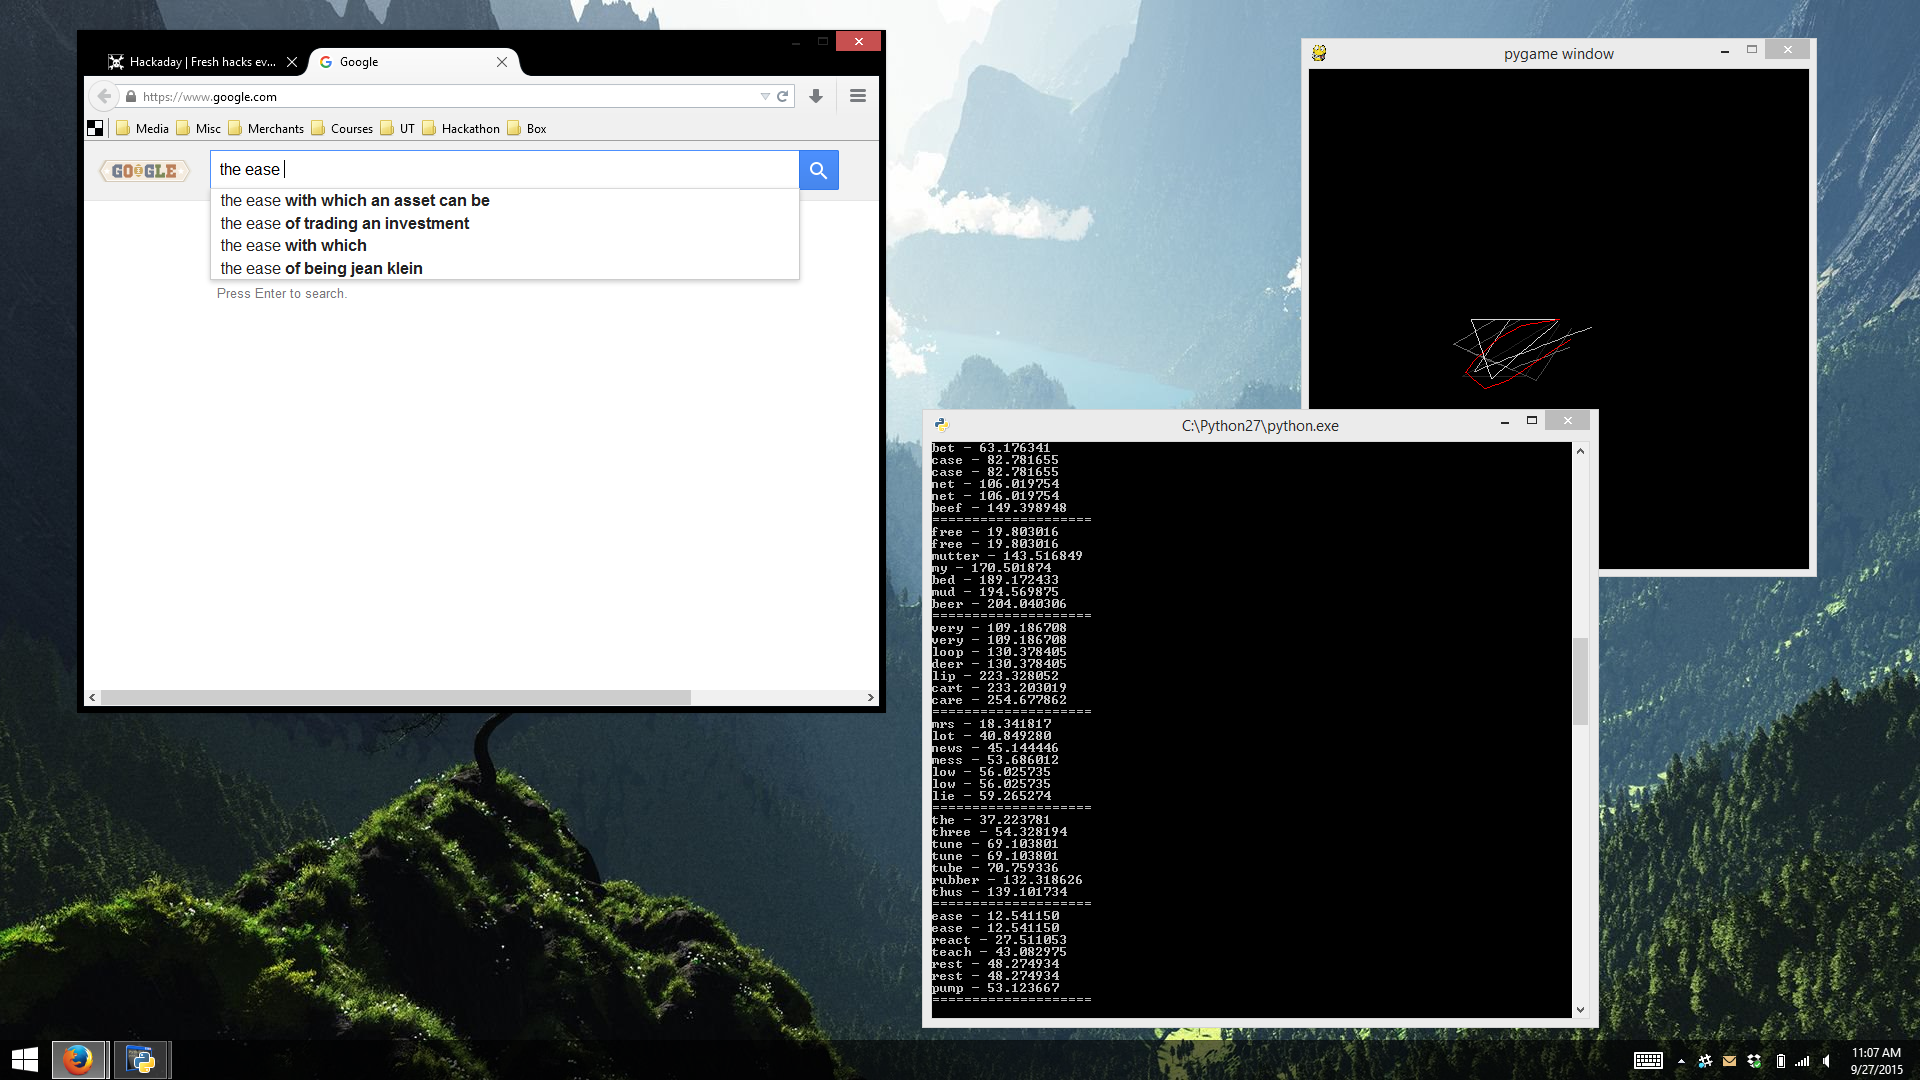
Task: Click the browser horizontal scrollbar thumb
Action: (395, 697)
